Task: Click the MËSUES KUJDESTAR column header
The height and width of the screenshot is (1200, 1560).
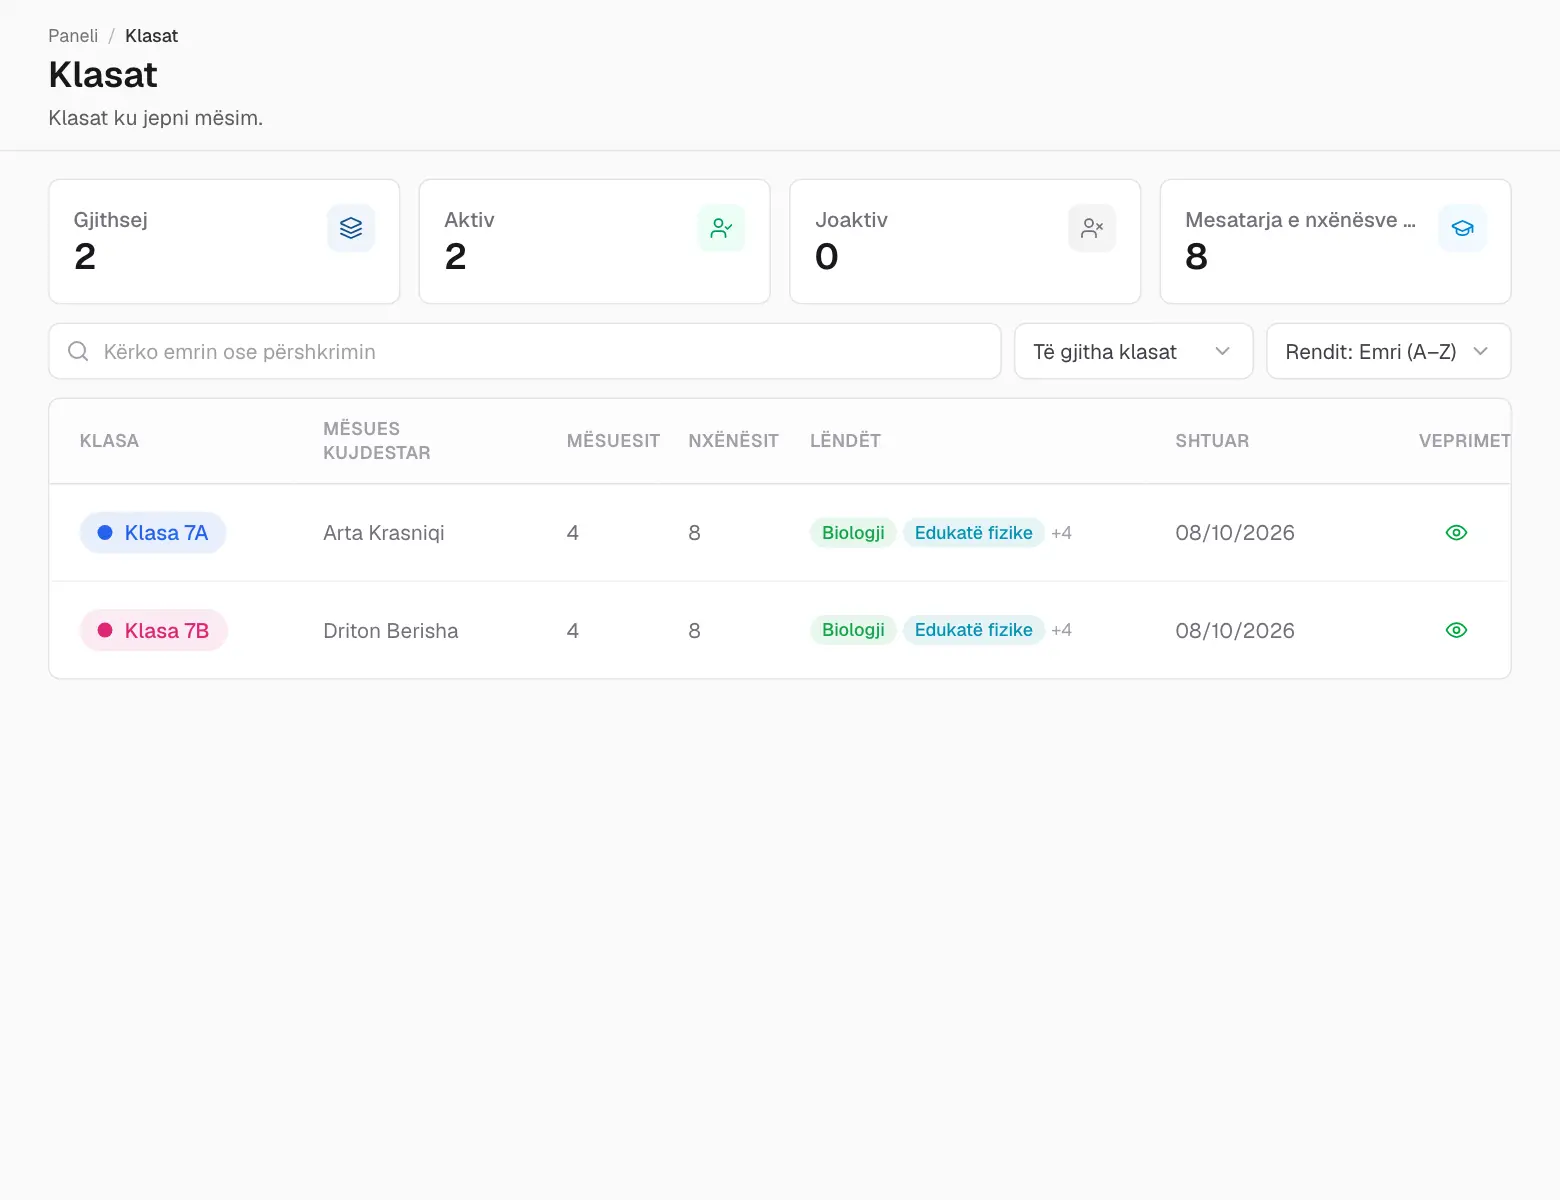Action: [377, 441]
